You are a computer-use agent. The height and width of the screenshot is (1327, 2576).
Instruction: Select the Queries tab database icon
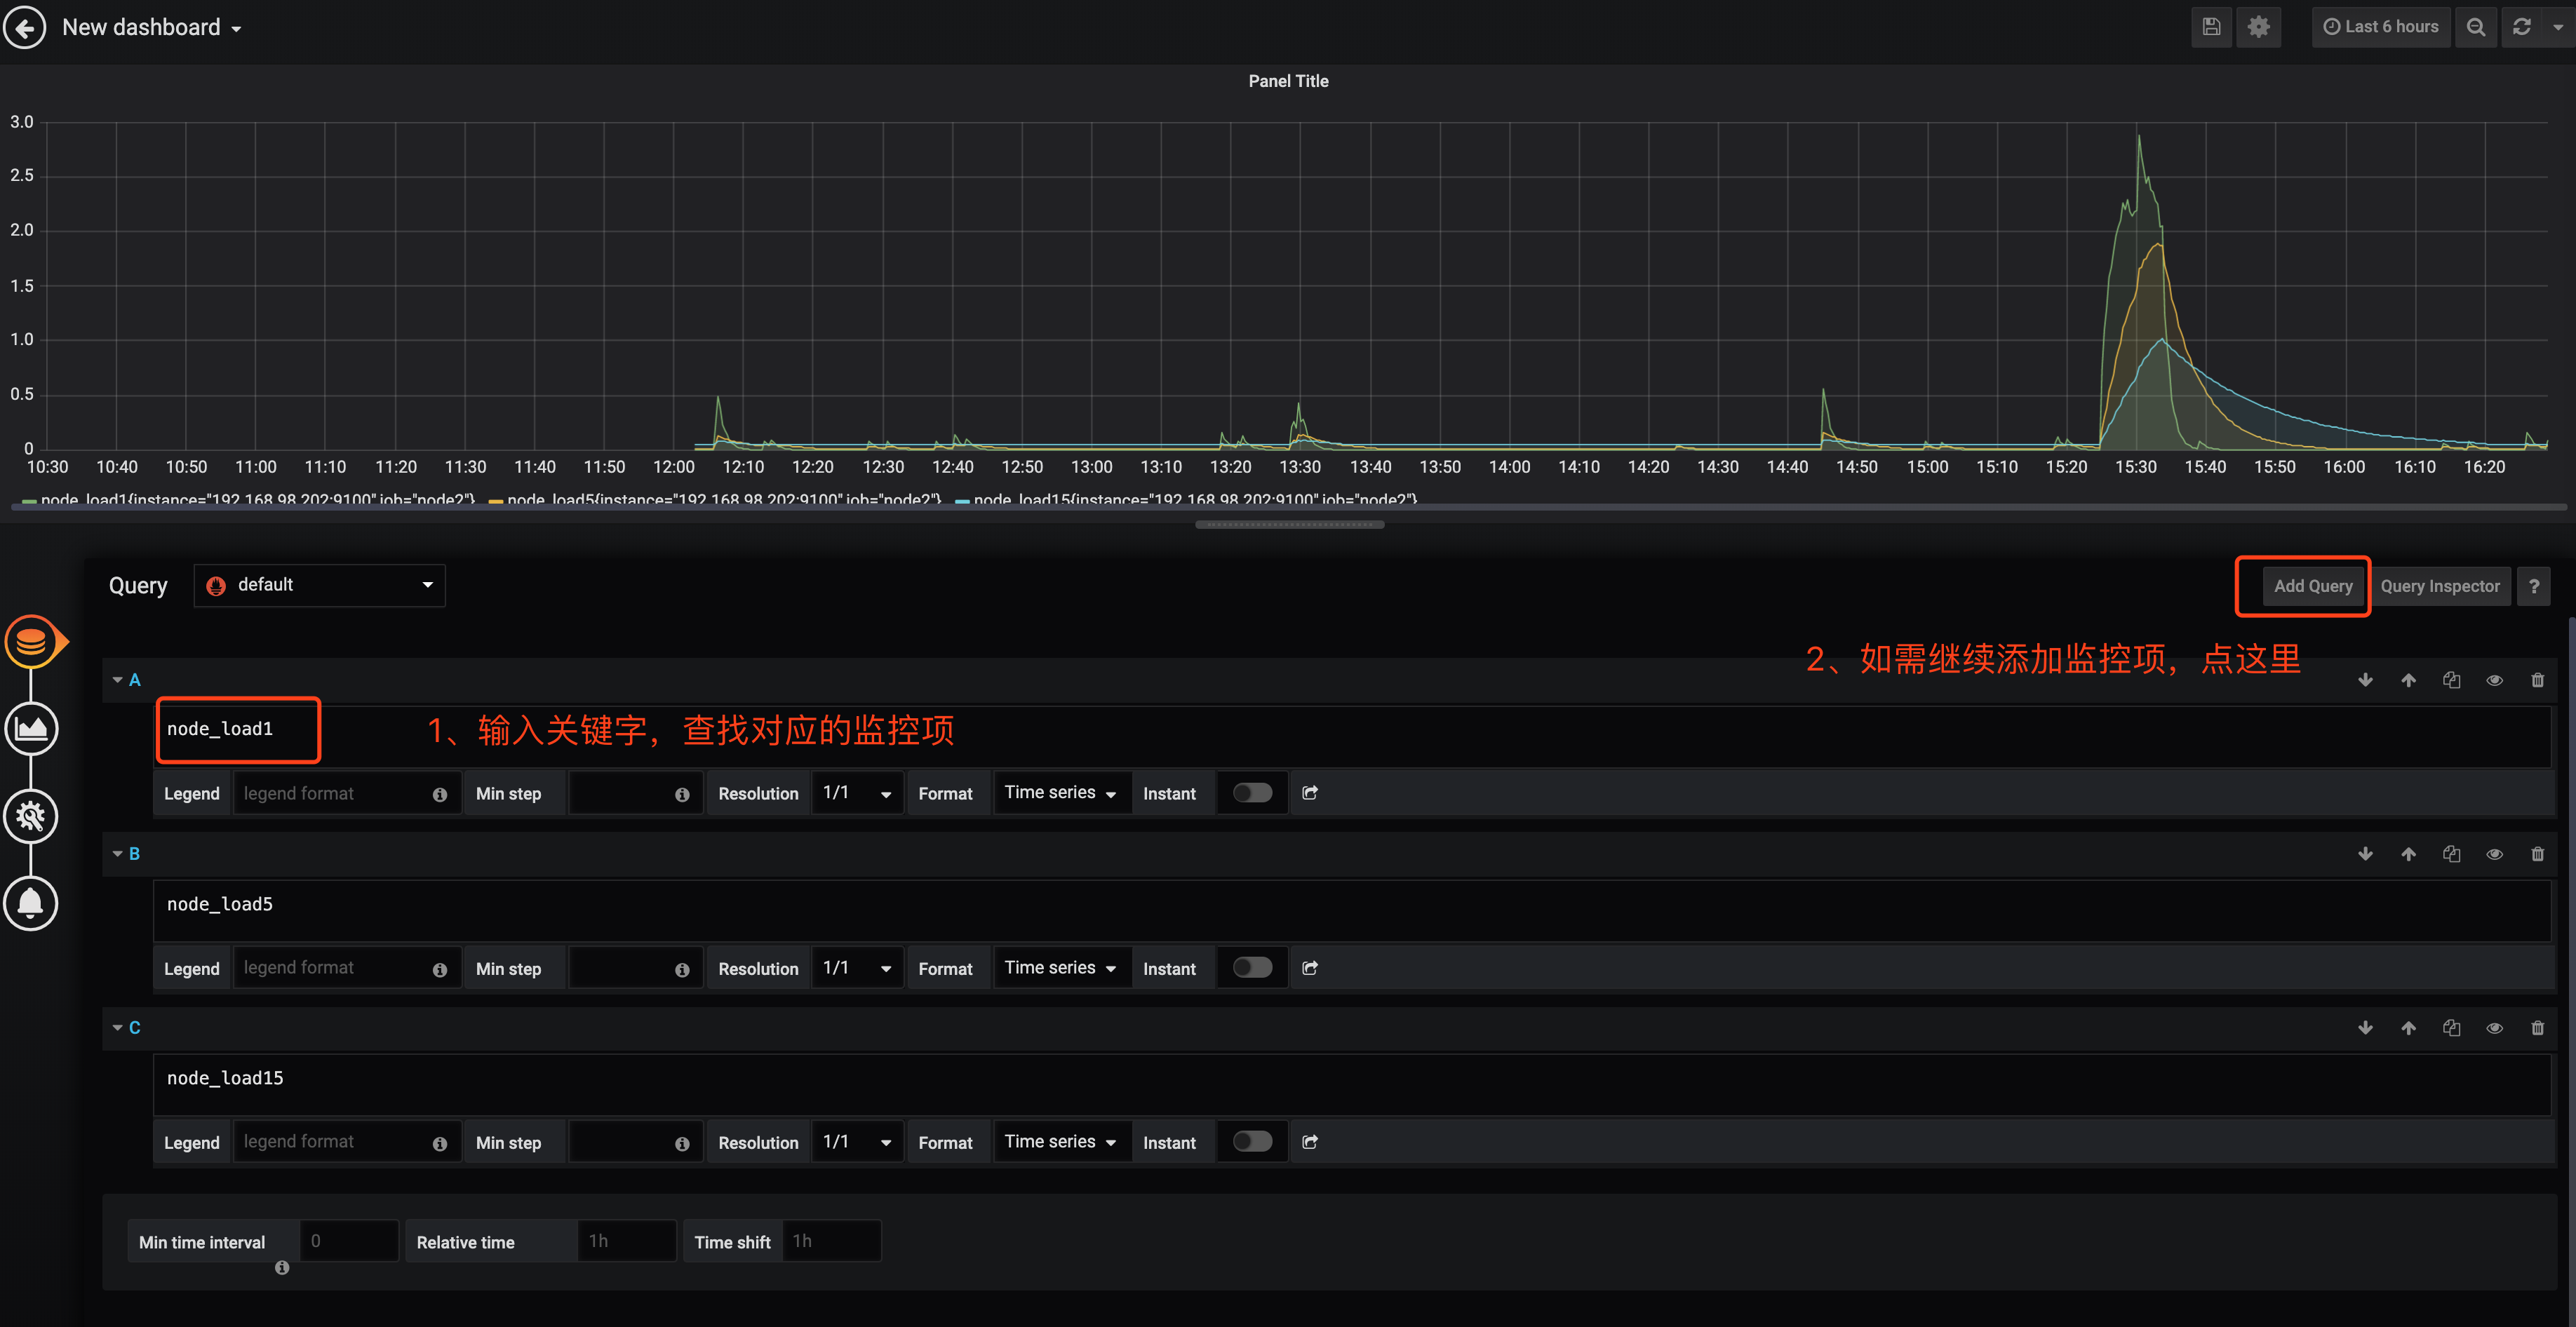click(32, 641)
